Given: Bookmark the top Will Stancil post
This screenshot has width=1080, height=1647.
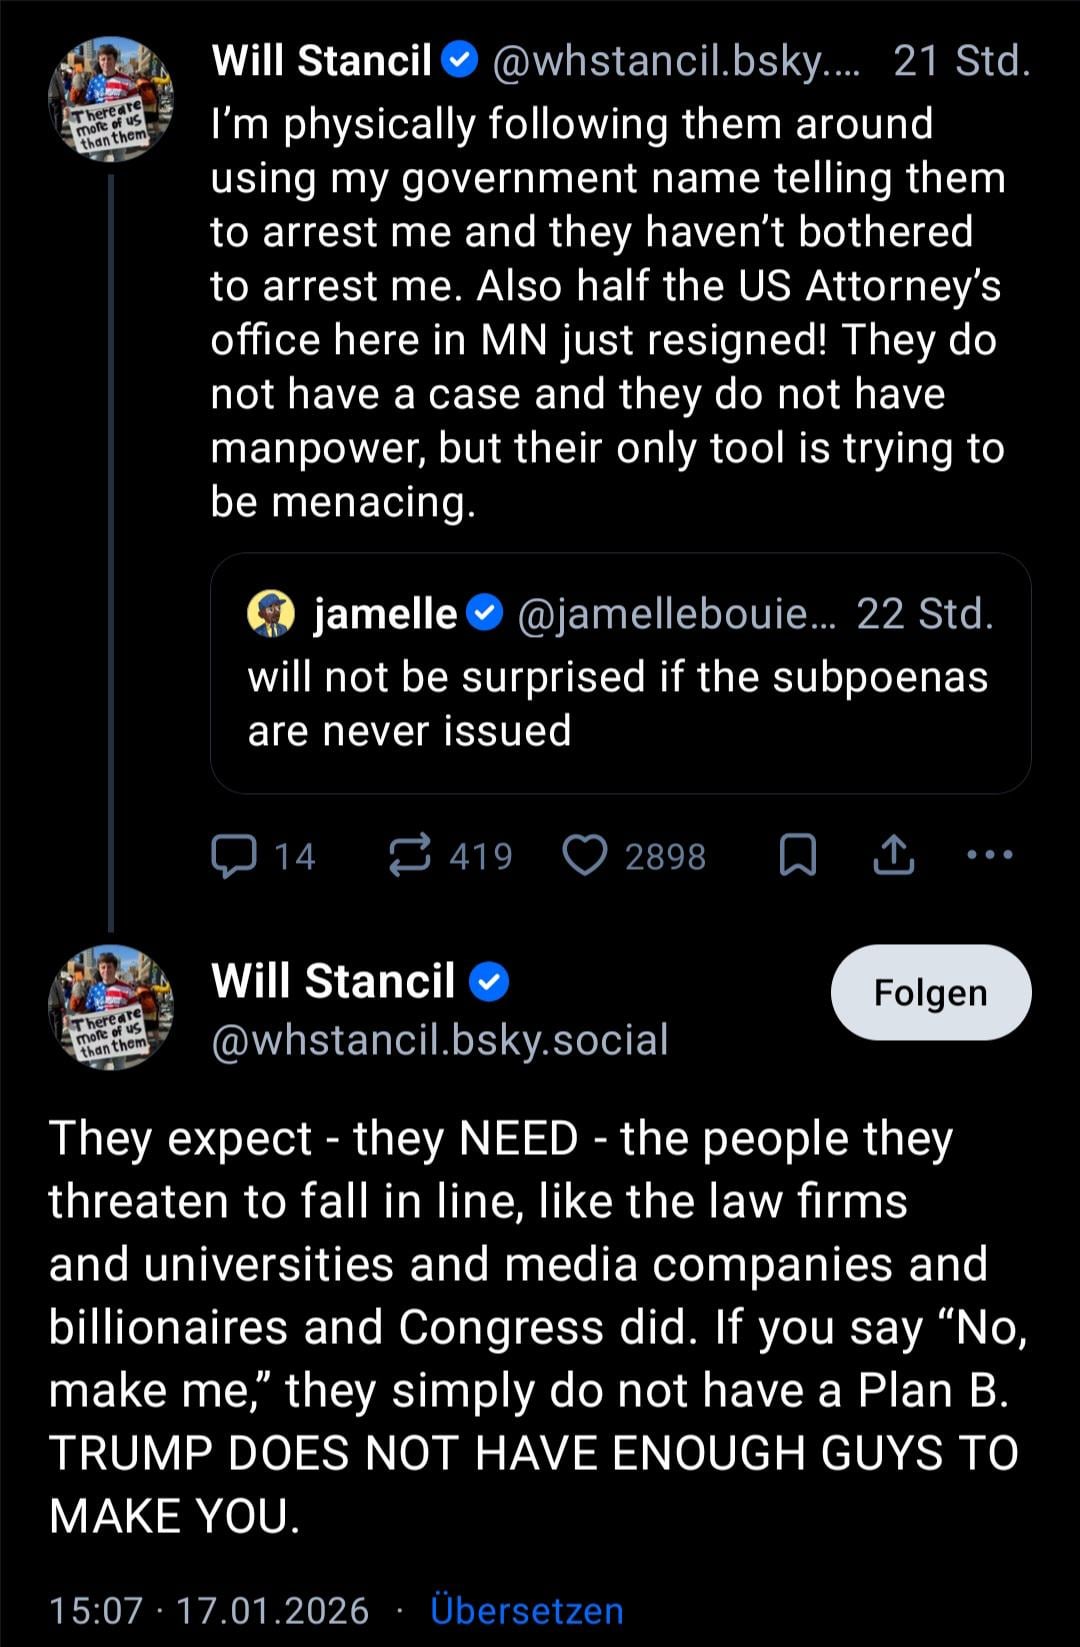Looking at the screenshot, I should 797,856.
